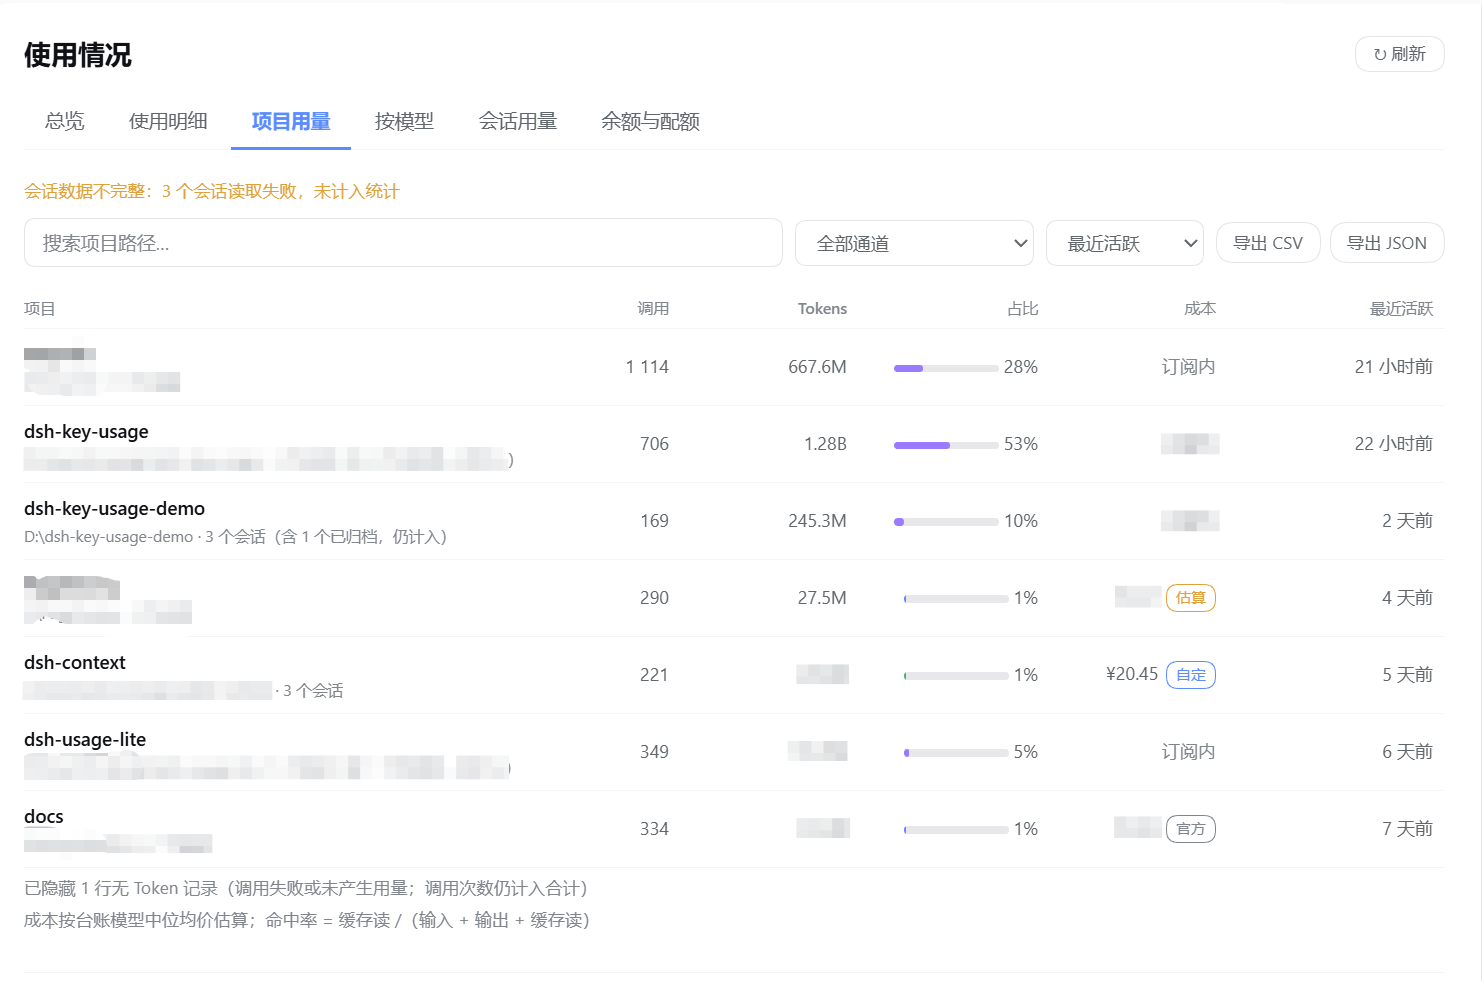
Task: Select the dsh-usage-lite project name
Action: click(85, 740)
